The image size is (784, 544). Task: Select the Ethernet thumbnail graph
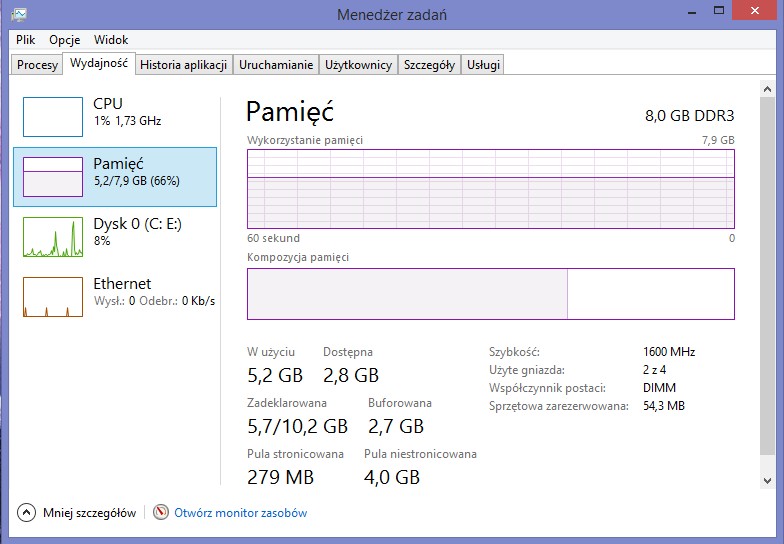click(x=52, y=296)
